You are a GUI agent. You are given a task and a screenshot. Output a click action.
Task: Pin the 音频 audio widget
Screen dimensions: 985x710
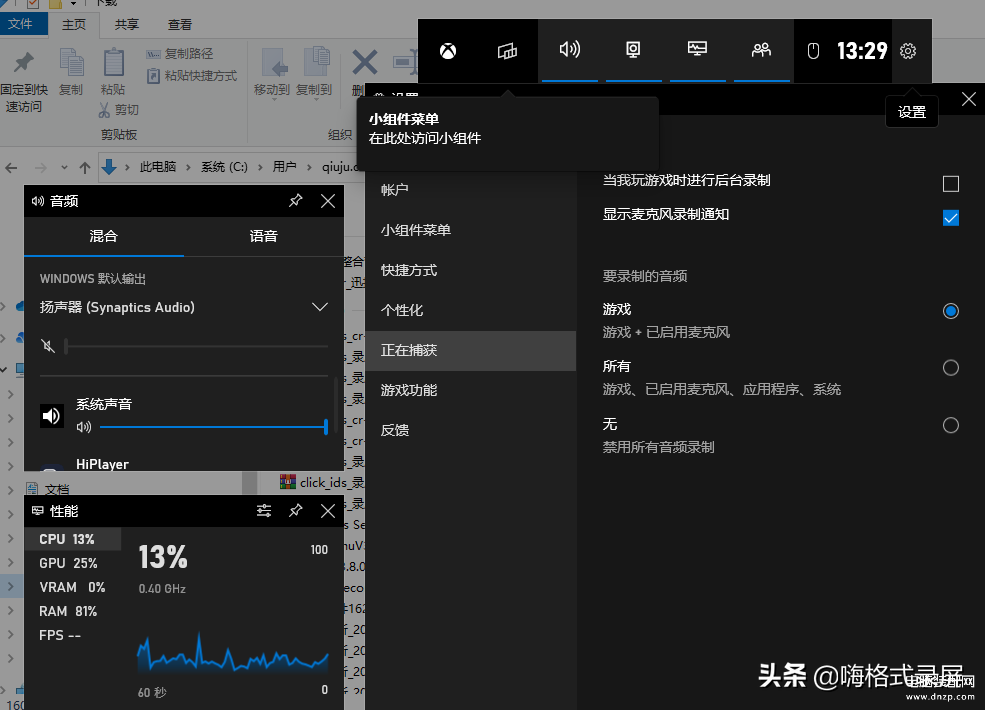295,201
